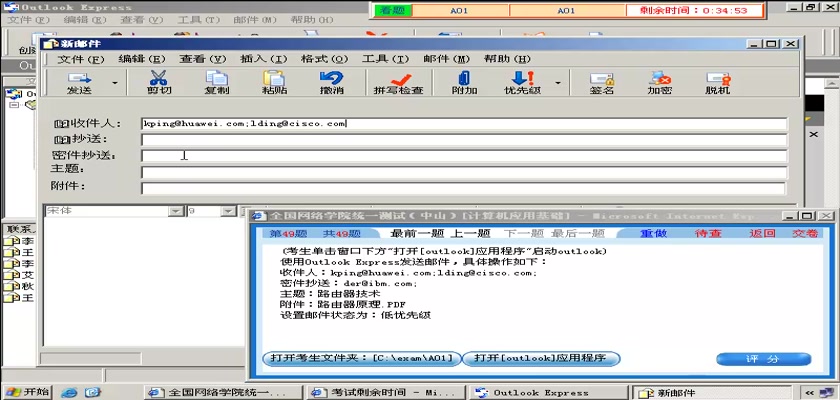Go to 最前一题 first question
840x400 pixels.
pos(417,233)
